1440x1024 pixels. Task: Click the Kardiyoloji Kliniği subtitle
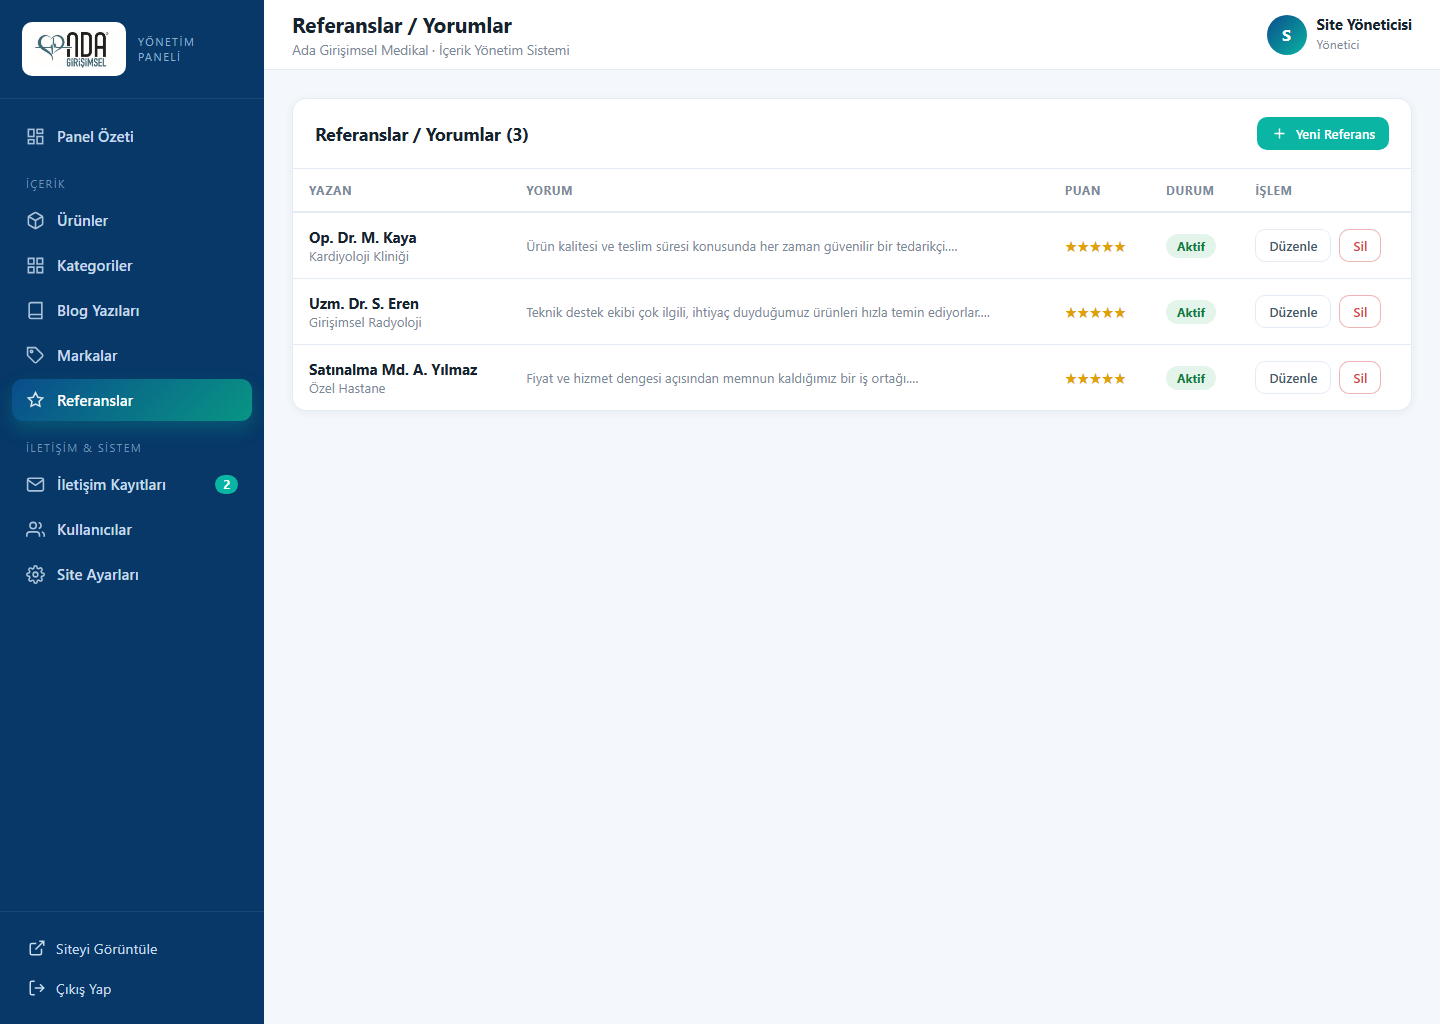click(359, 257)
